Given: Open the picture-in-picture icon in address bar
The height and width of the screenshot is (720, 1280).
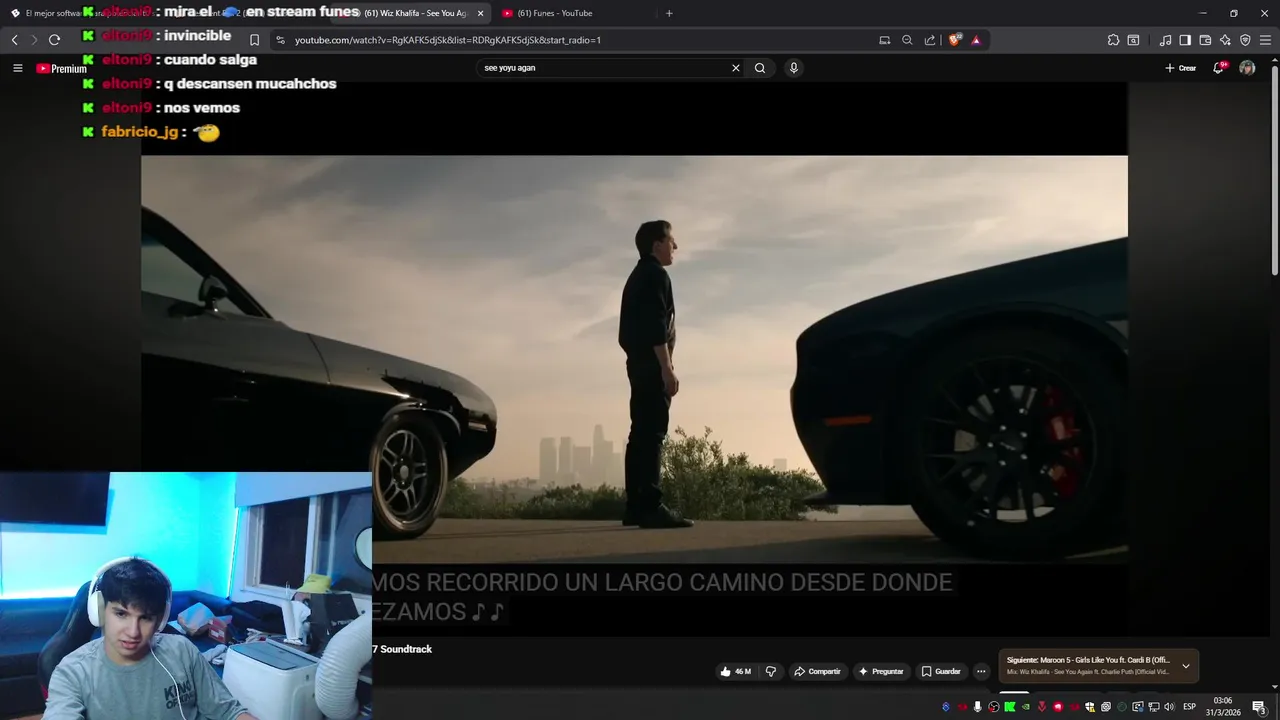Looking at the screenshot, I should click(x=884, y=40).
